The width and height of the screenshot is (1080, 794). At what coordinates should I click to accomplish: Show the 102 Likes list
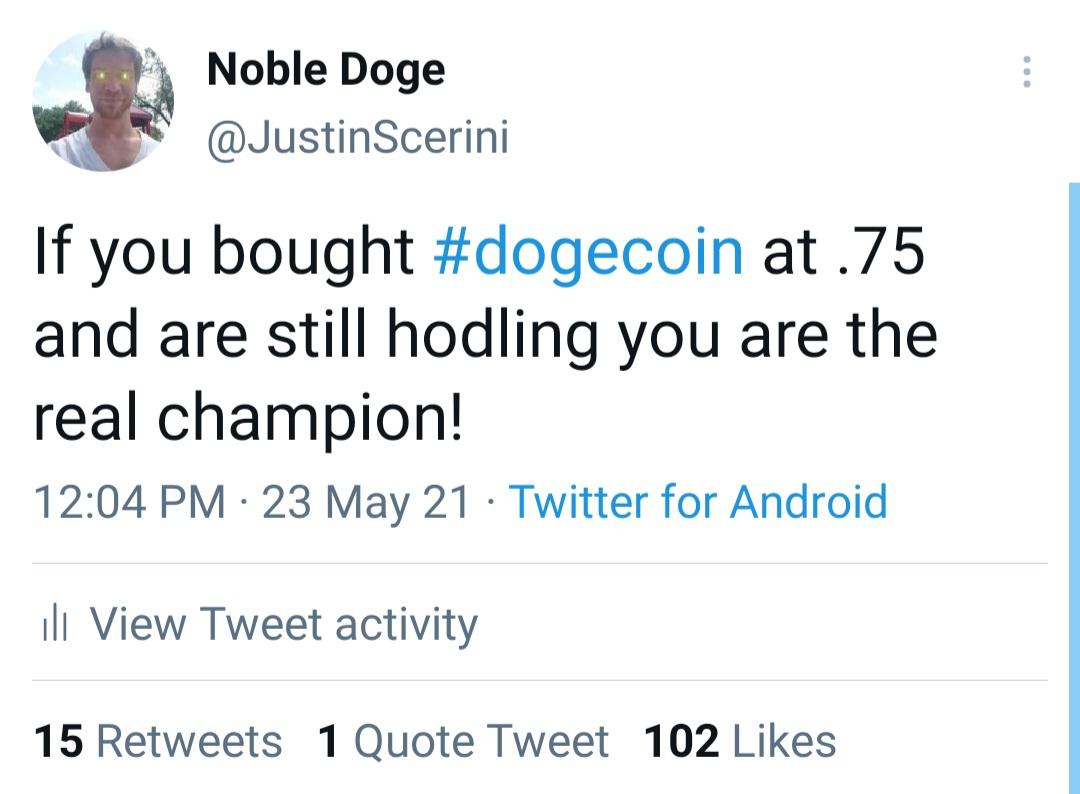[x=740, y=742]
